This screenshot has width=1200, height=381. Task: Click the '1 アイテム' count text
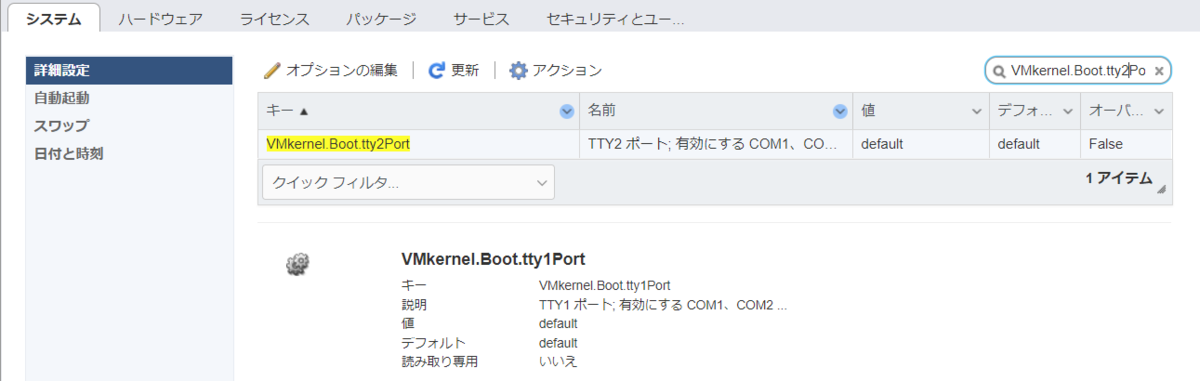click(1118, 178)
